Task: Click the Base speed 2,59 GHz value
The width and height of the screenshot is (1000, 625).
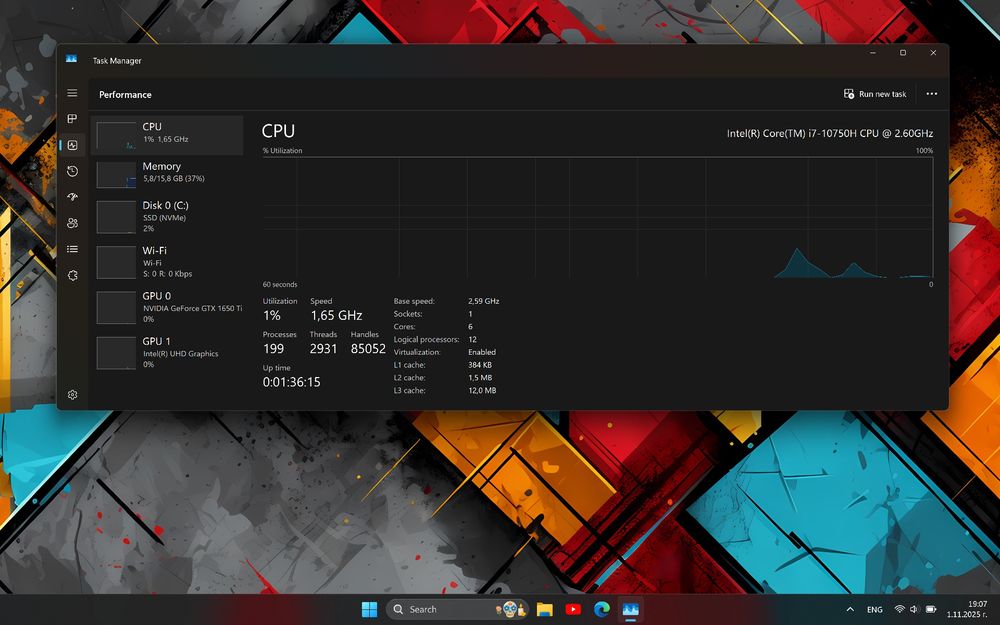Action: pyautogui.click(x=483, y=301)
